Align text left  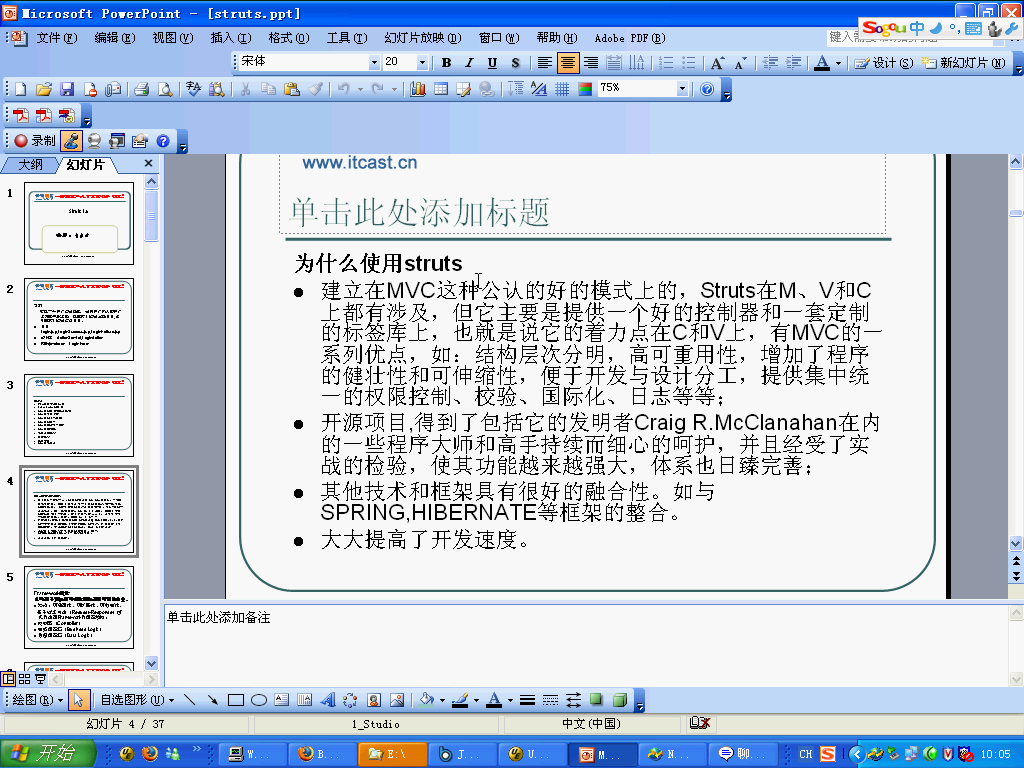coord(544,63)
